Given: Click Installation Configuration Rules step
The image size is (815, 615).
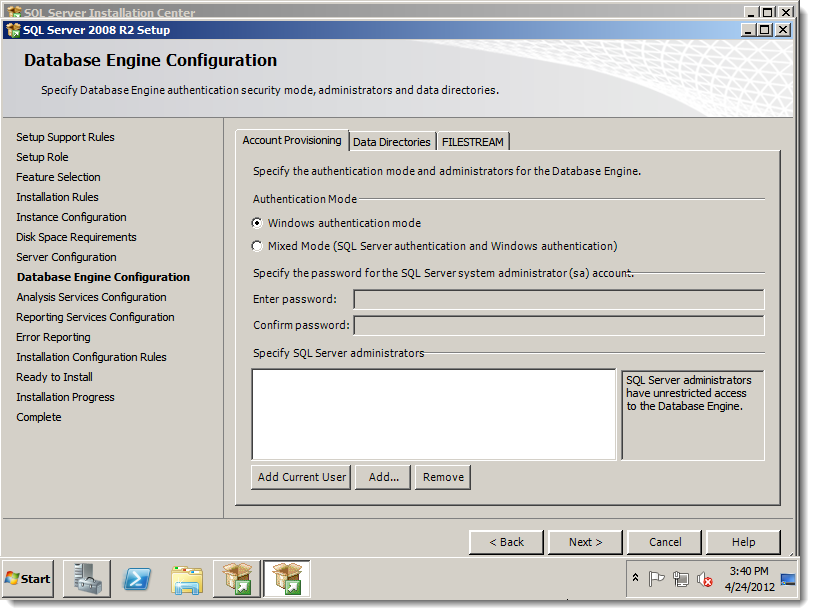Looking at the screenshot, I should pos(91,357).
